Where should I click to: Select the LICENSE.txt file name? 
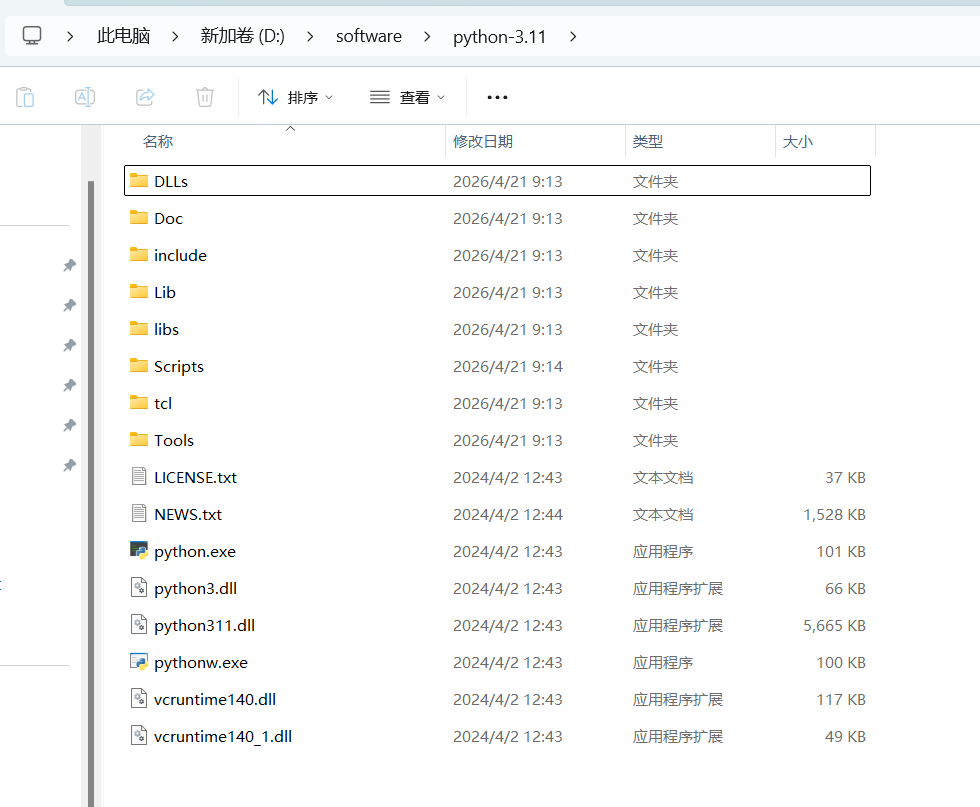coord(196,477)
